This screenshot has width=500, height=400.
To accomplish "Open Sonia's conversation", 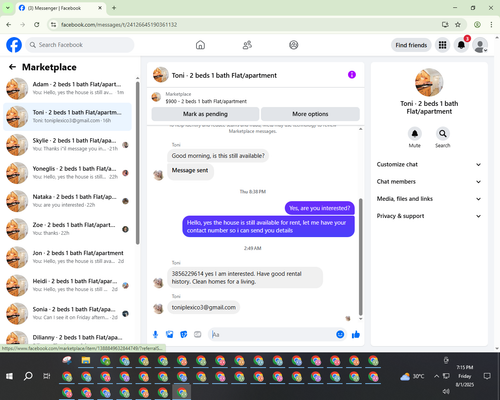I will tap(67, 313).
